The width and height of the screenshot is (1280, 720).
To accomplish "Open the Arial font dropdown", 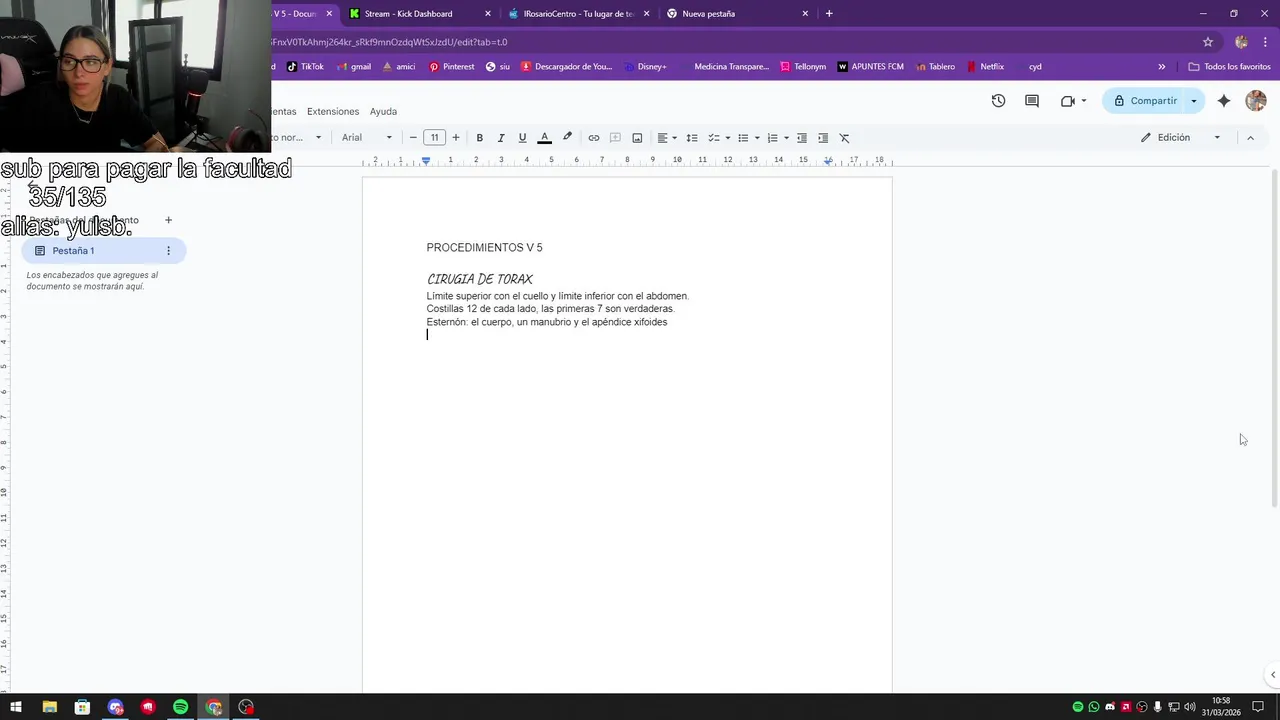I will coord(367,138).
